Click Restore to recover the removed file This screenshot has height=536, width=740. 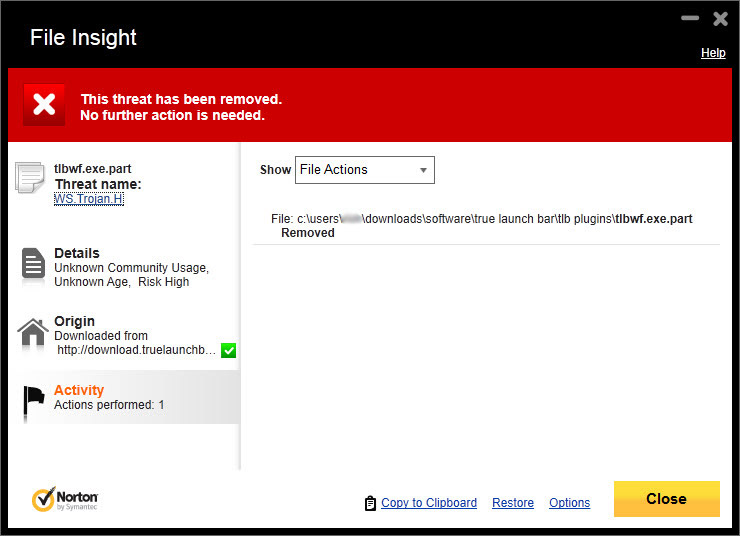coord(513,503)
